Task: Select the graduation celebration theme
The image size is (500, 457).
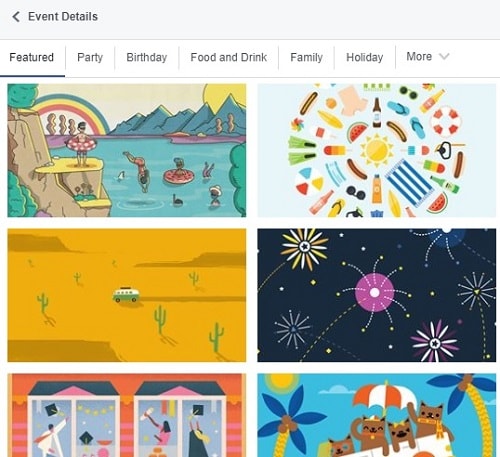Action: pyautogui.click(x=127, y=415)
